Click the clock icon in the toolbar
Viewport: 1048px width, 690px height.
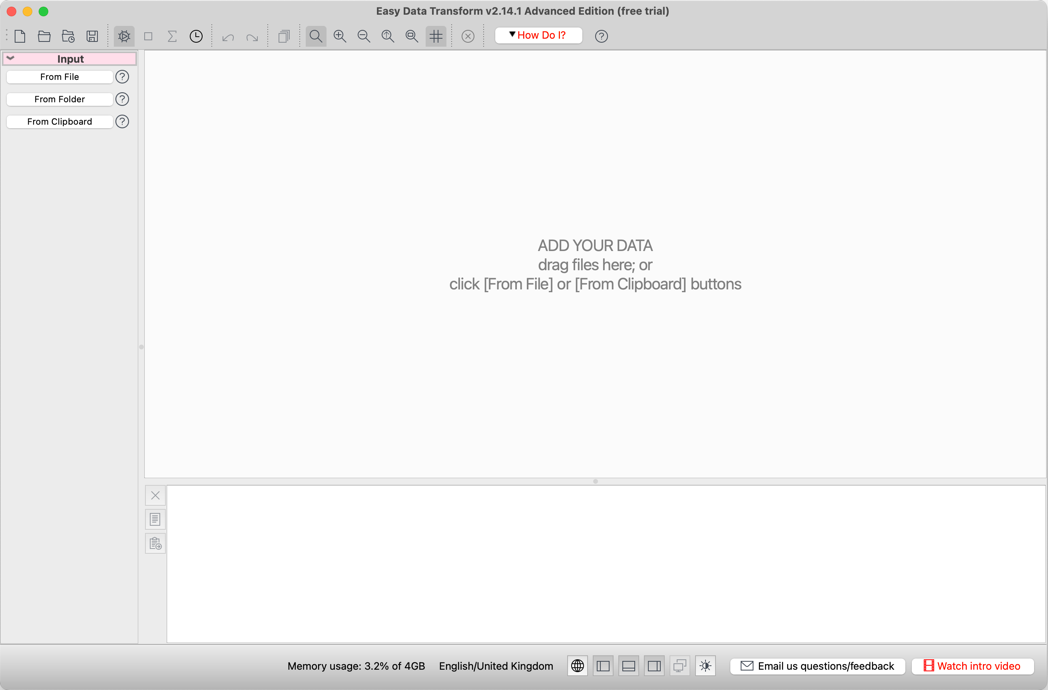(x=196, y=36)
